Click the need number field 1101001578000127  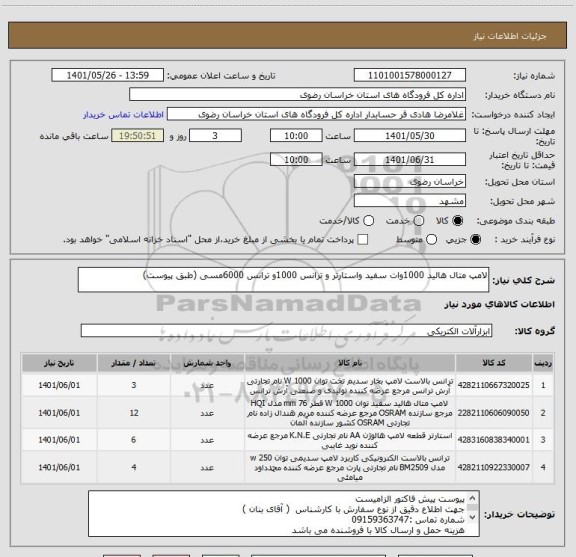pyautogui.click(x=410, y=75)
